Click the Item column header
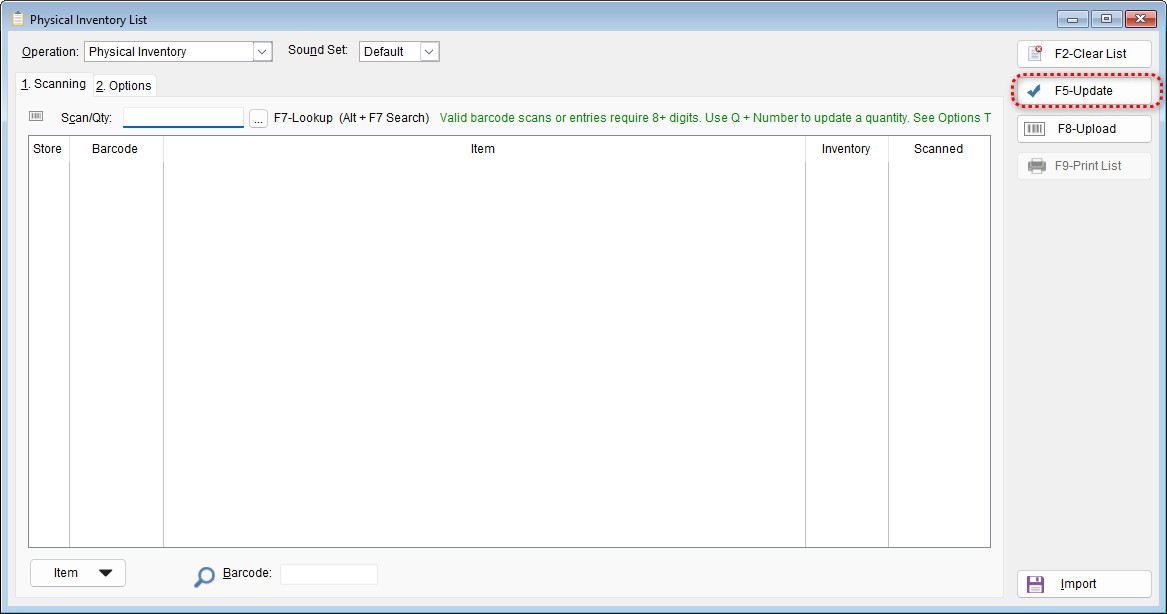1167x614 pixels. tap(483, 149)
